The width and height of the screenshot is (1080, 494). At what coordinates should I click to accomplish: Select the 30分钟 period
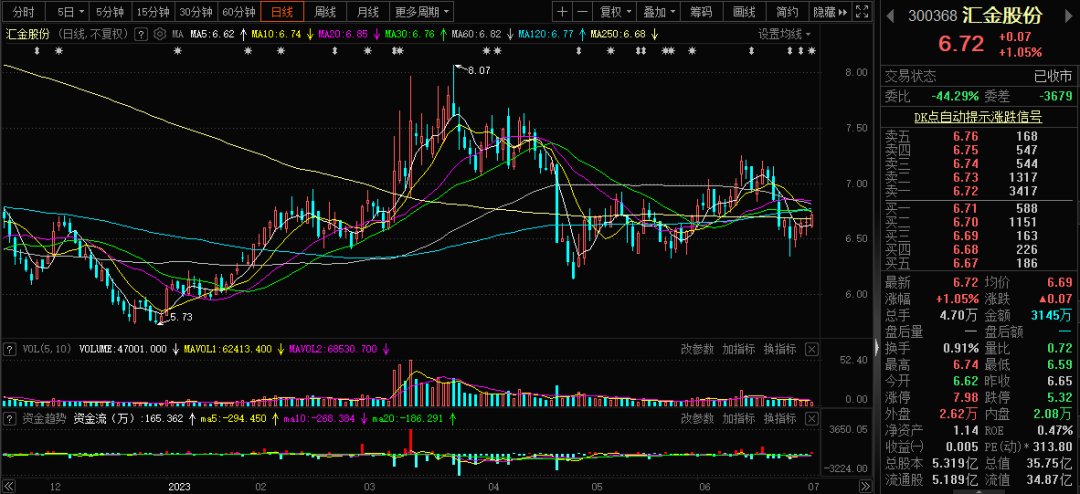[x=196, y=12]
